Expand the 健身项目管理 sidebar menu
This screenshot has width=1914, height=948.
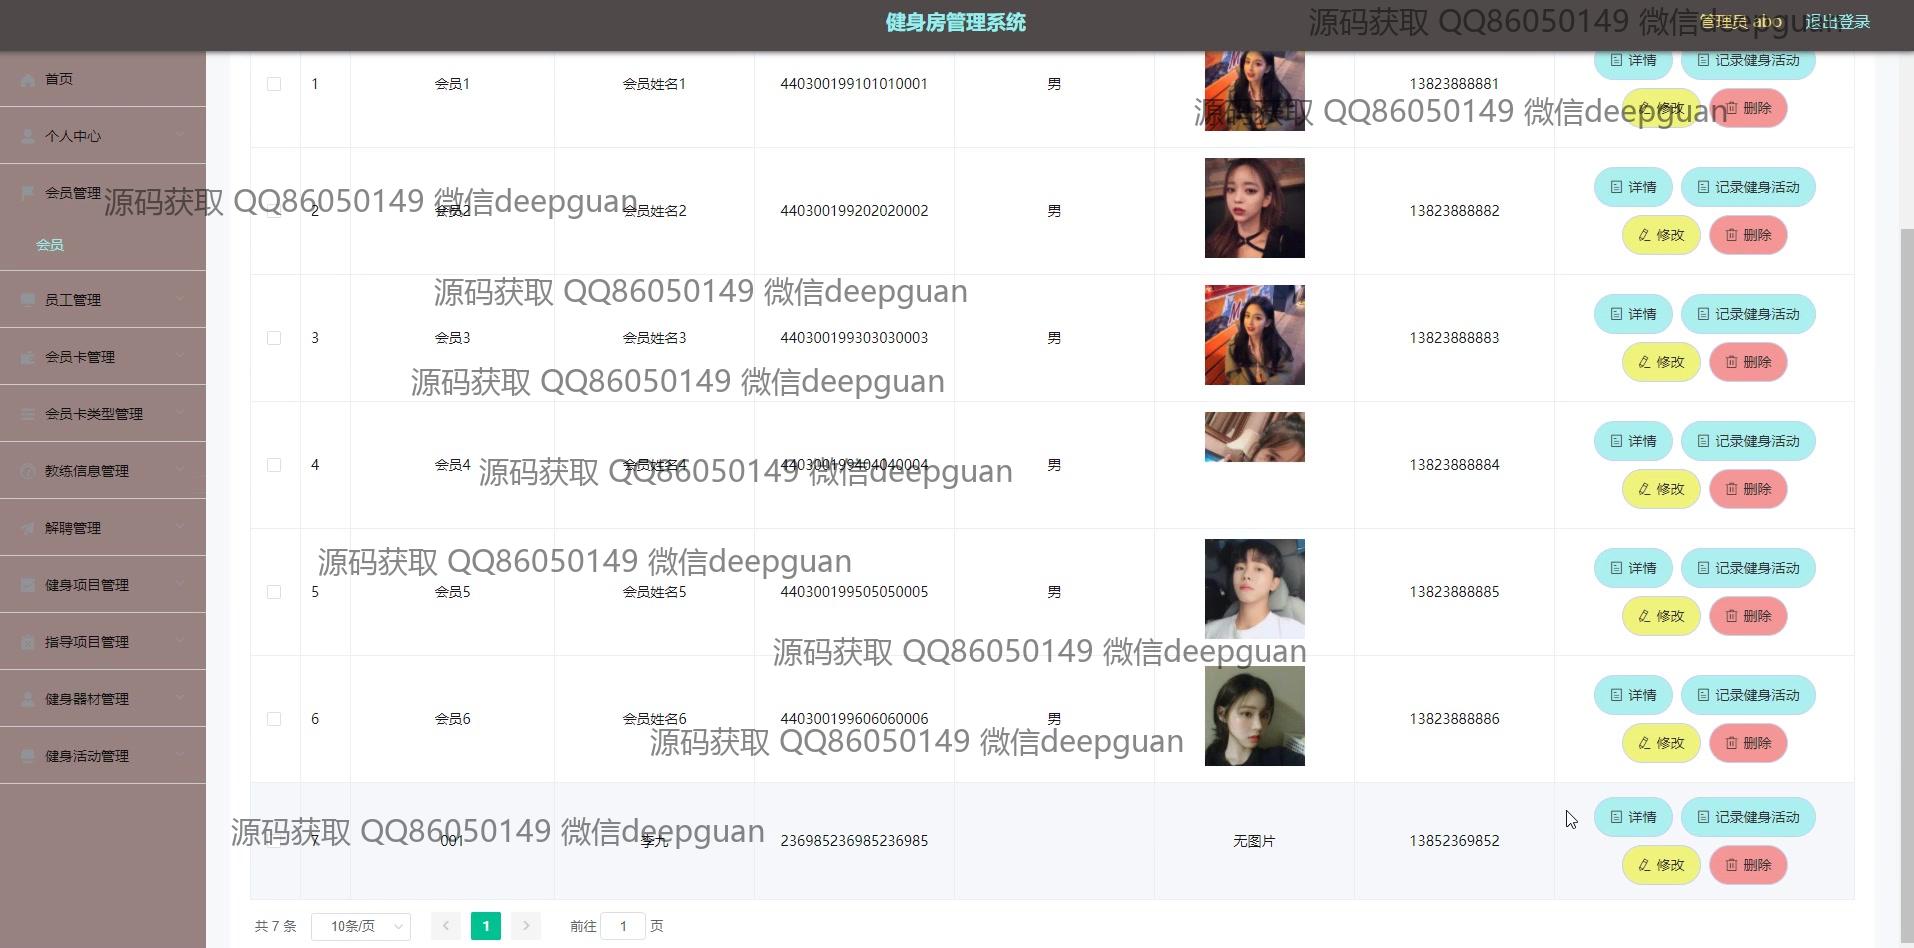tap(102, 585)
